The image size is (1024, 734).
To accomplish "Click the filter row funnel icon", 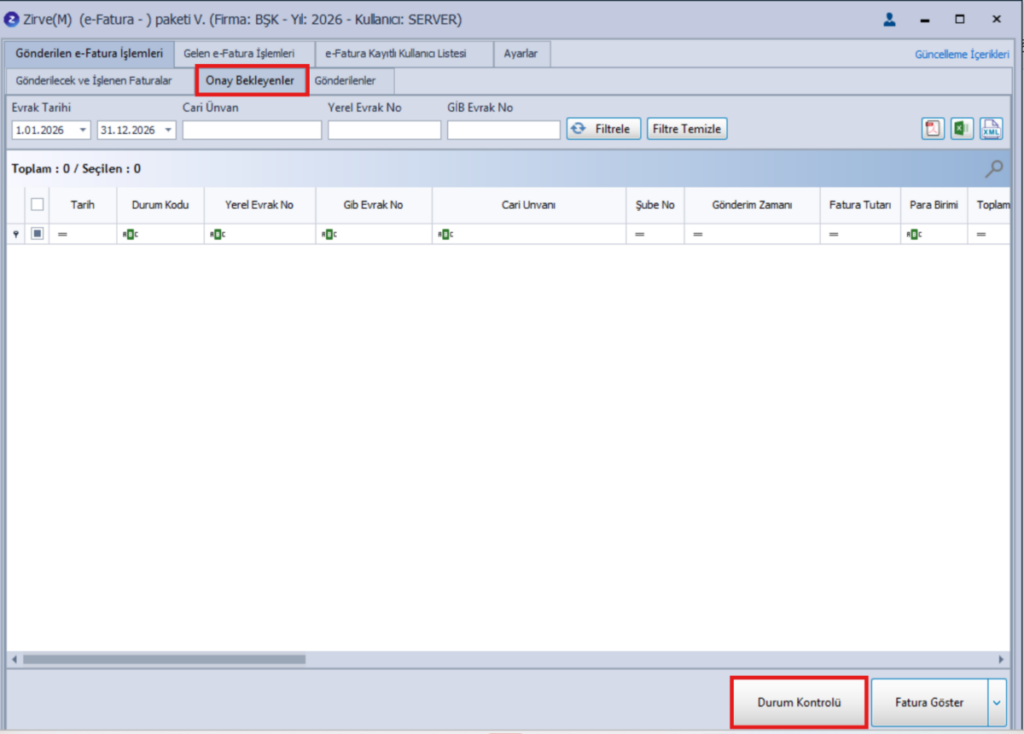I will (16, 234).
